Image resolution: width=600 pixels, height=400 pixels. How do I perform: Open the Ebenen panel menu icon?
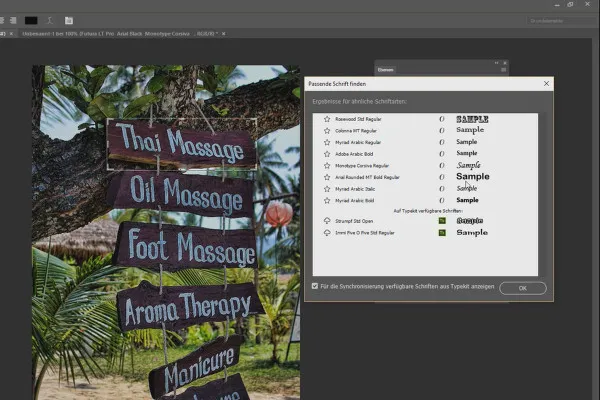tap(503, 70)
